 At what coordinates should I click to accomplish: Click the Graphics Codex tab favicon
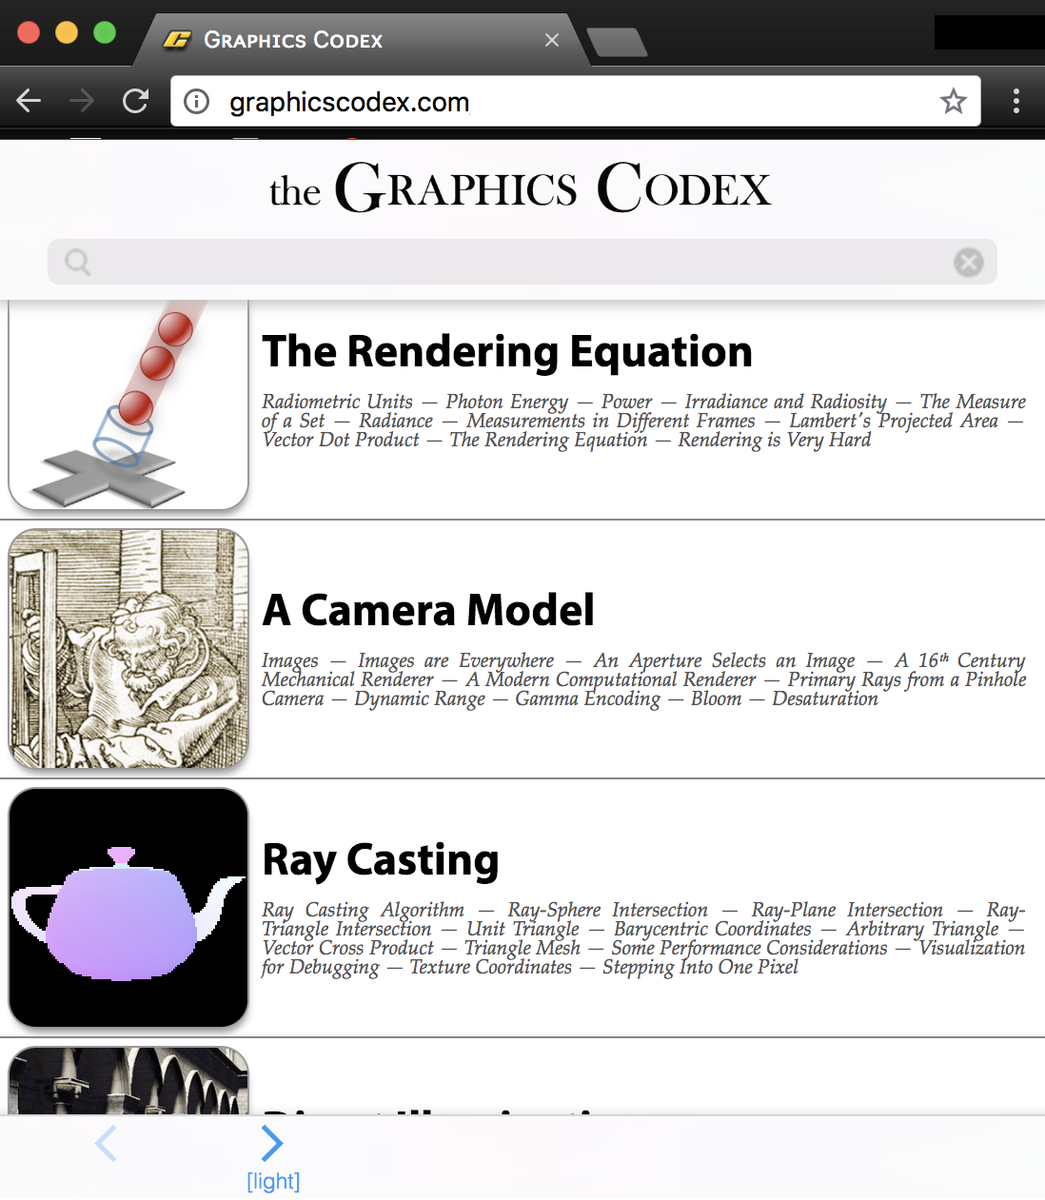coord(177,40)
